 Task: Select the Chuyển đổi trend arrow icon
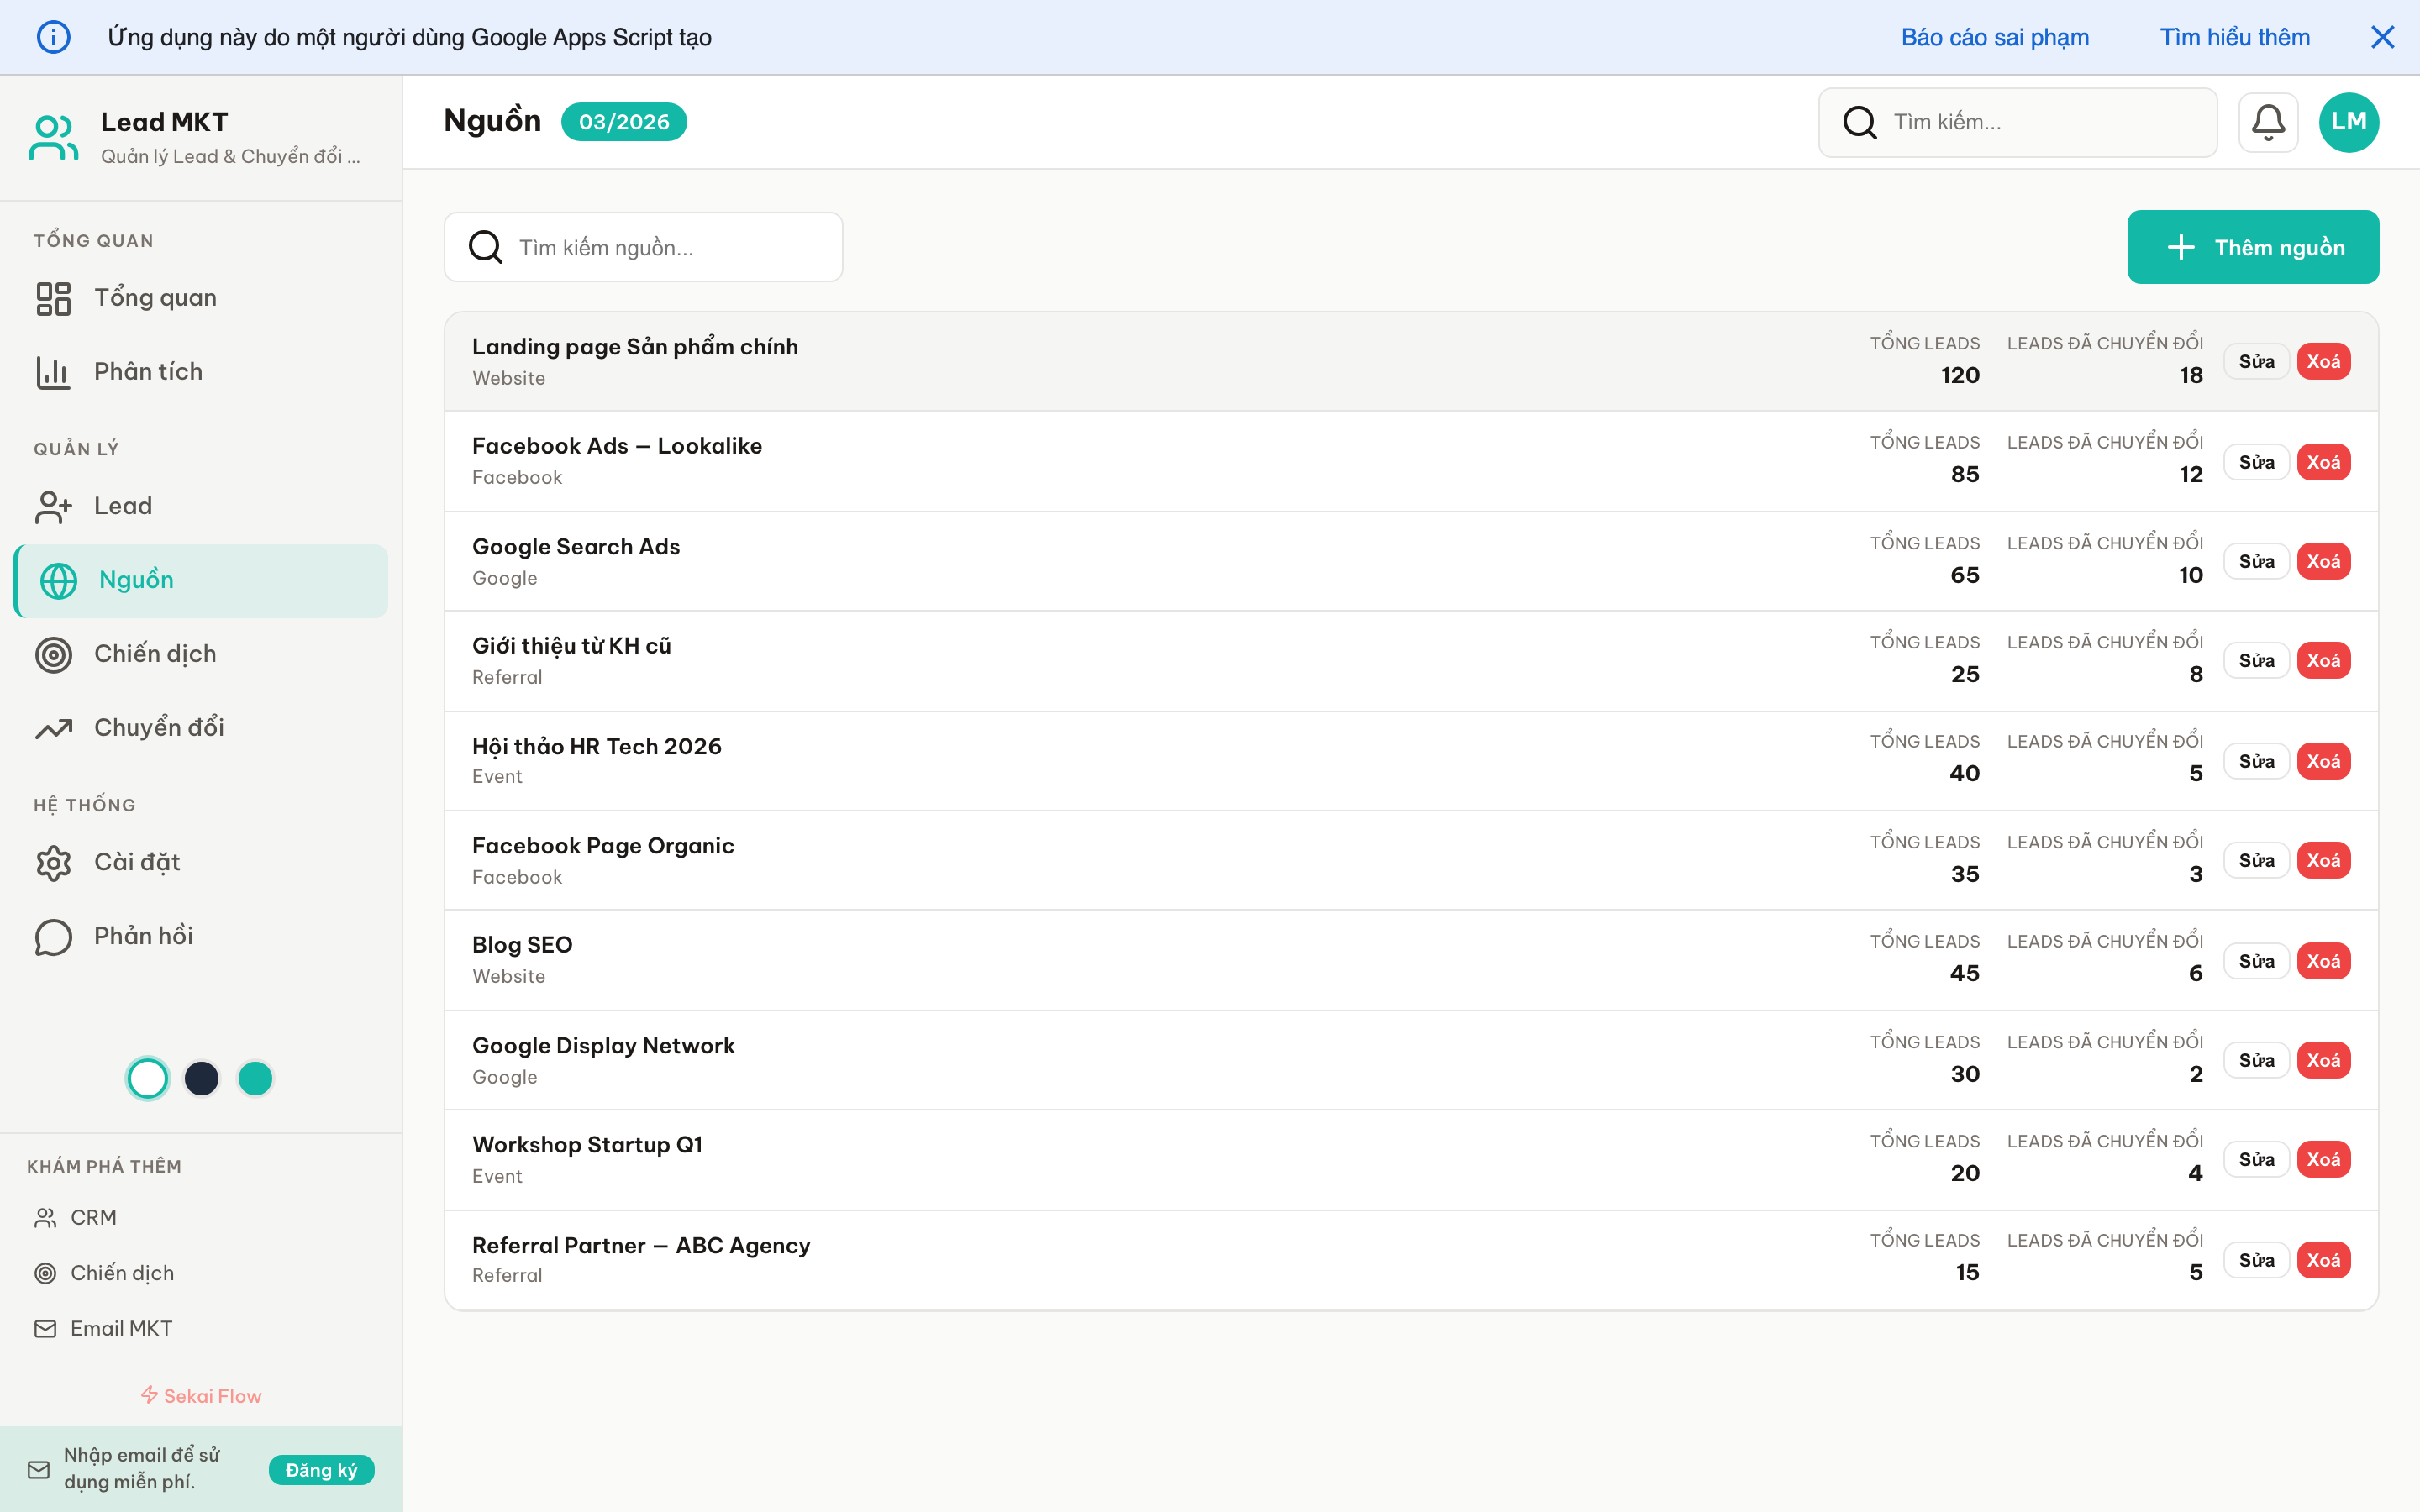point(53,728)
